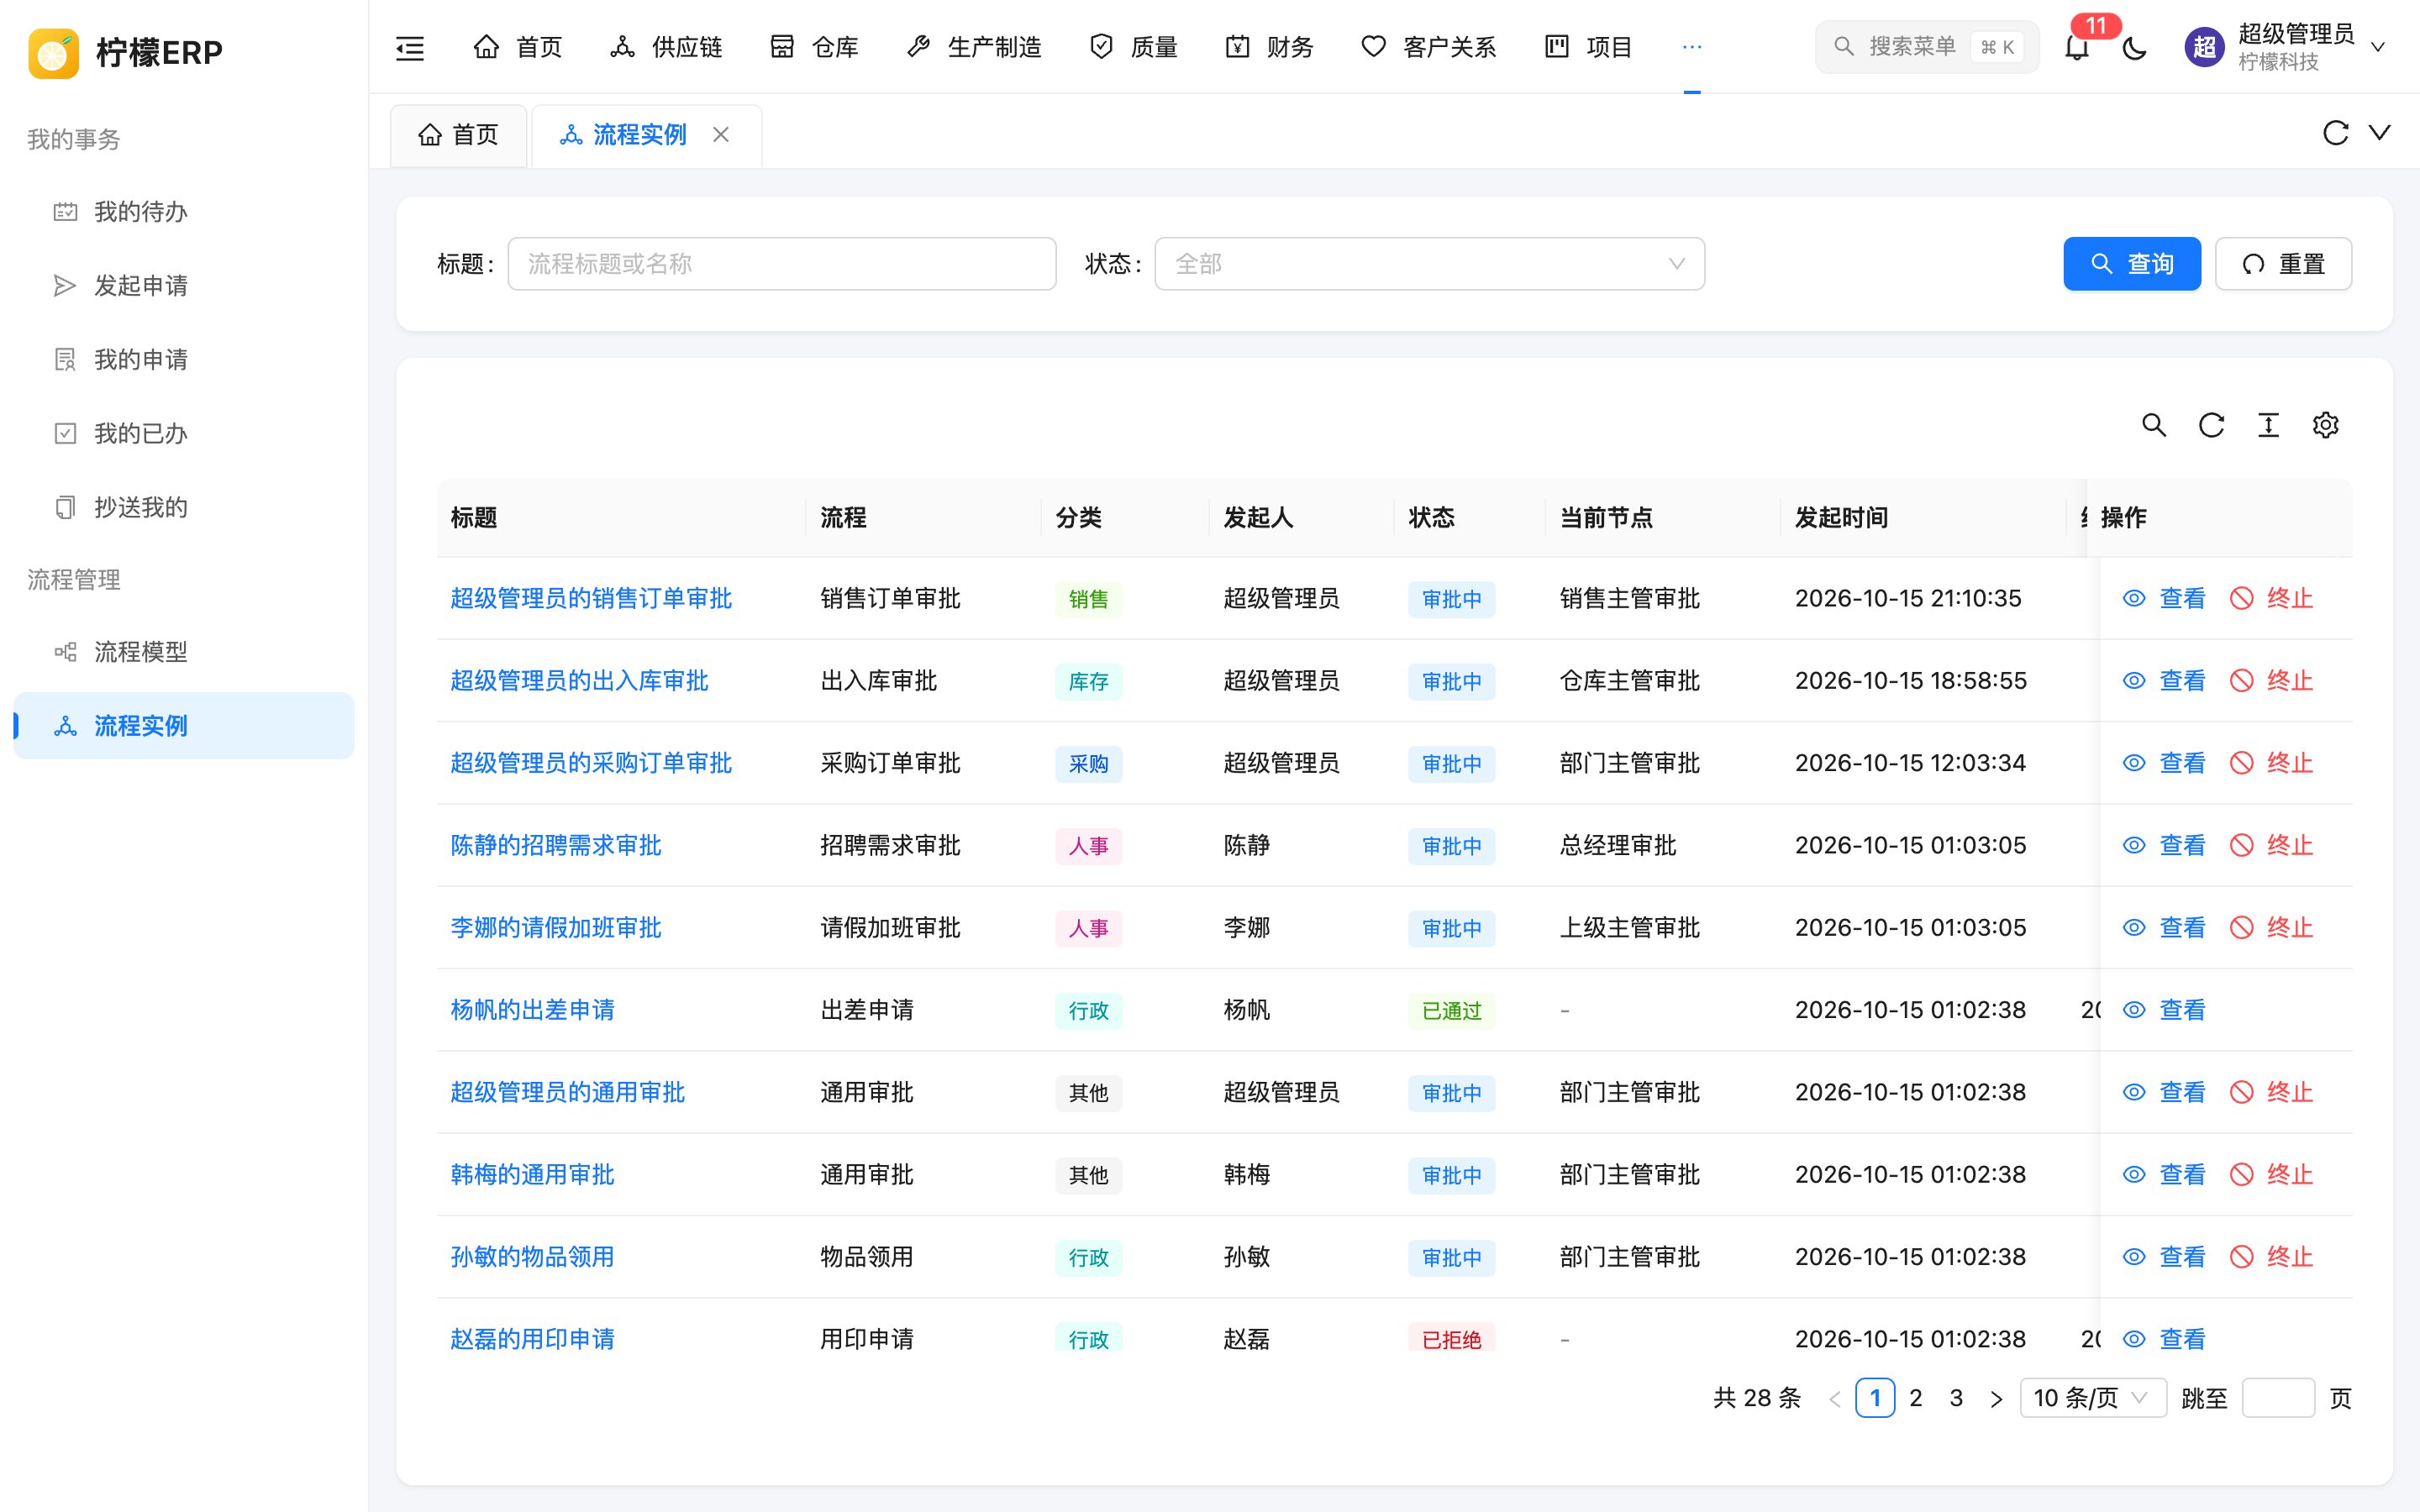Collapse the sidebar menu toggle icon
2420x1512 pixels.
(x=410, y=47)
